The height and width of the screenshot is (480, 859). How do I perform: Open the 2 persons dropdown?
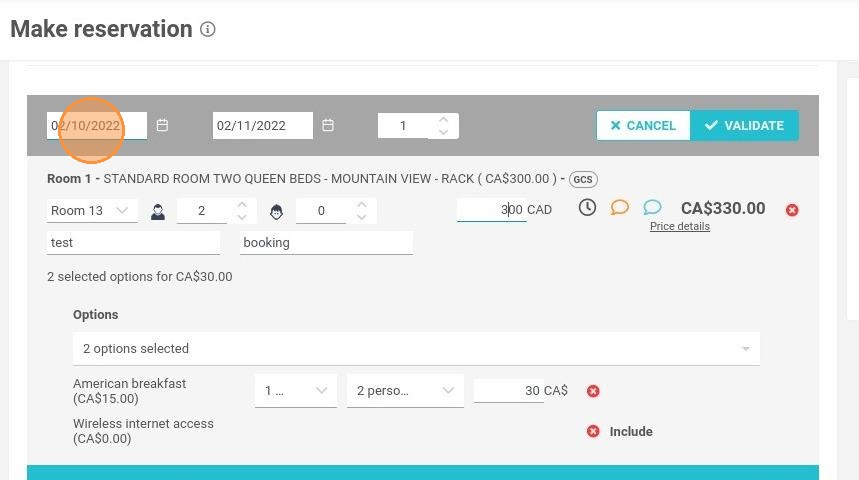(x=405, y=391)
